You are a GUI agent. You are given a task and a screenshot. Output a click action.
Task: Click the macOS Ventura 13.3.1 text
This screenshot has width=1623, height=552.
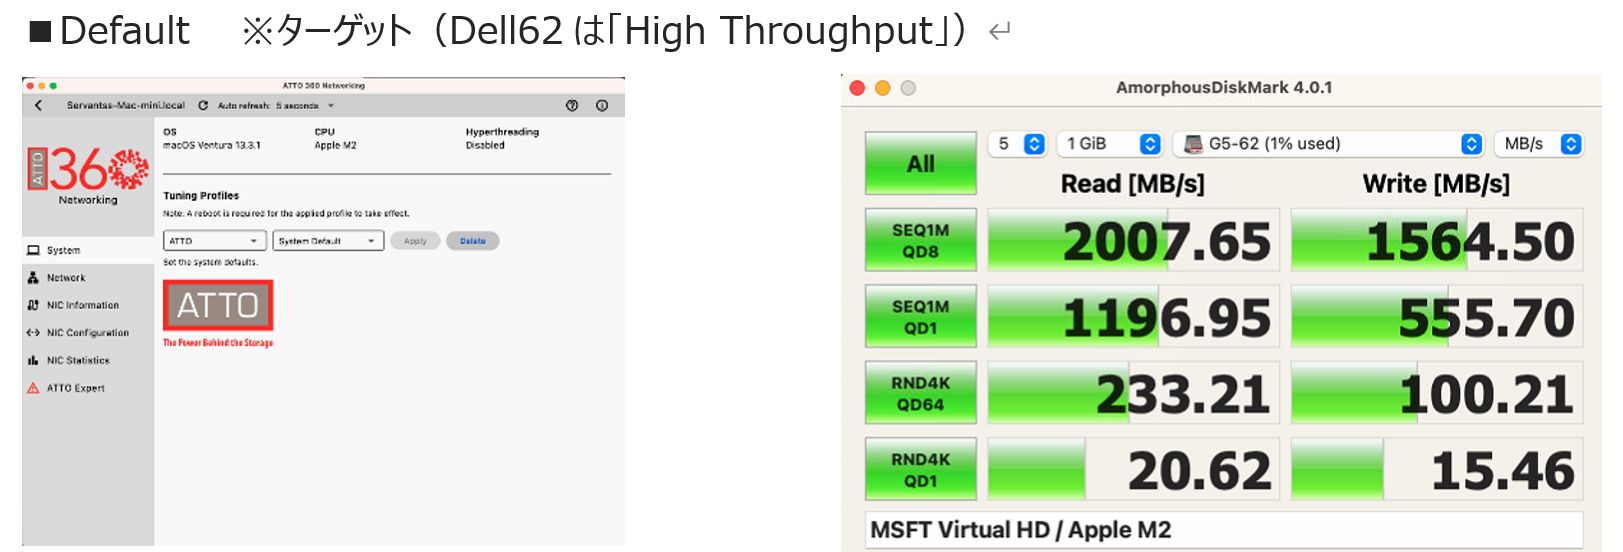click(212, 145)
